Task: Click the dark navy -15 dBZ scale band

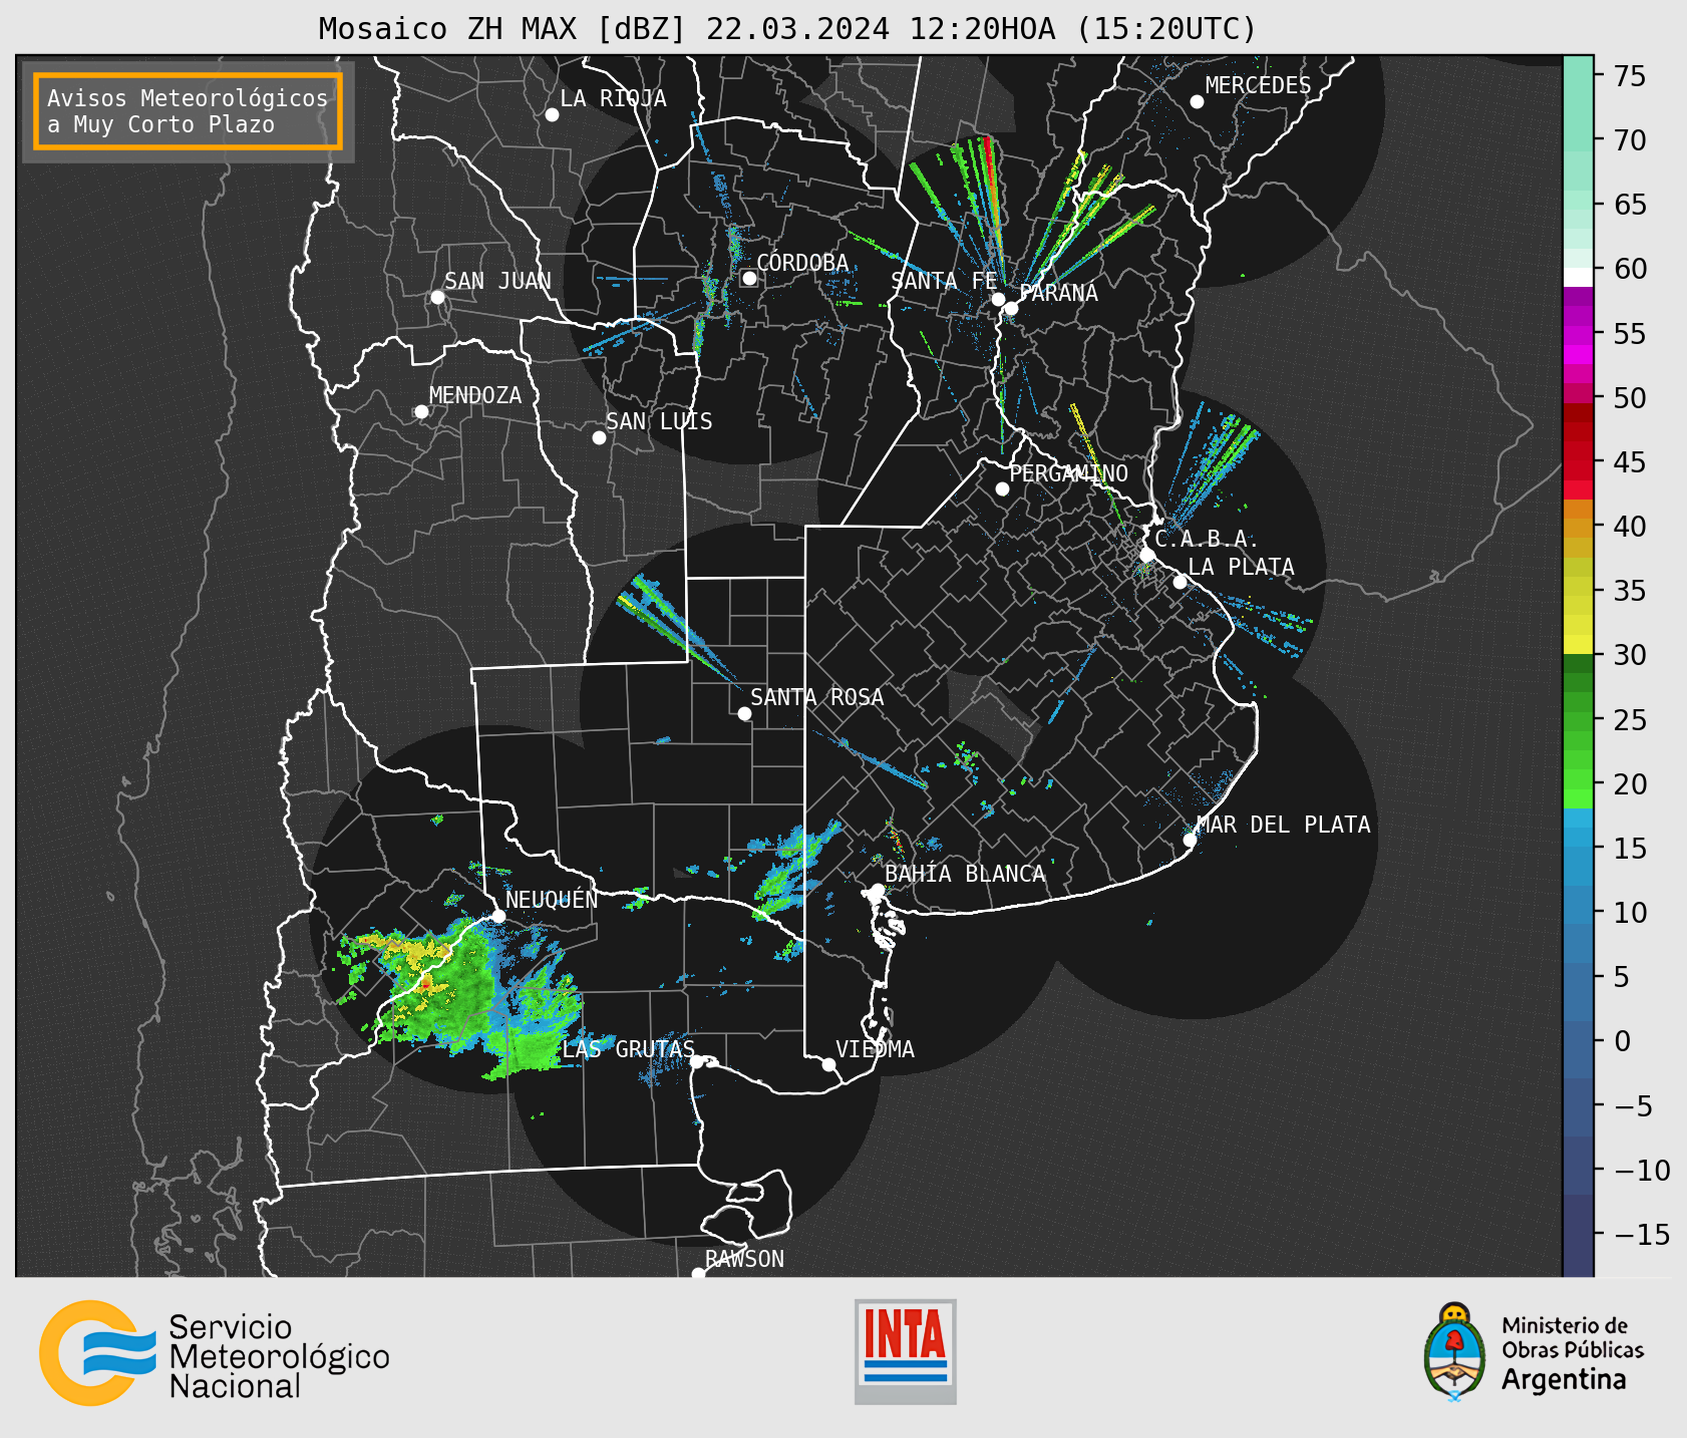Action: point(1577,1235)
